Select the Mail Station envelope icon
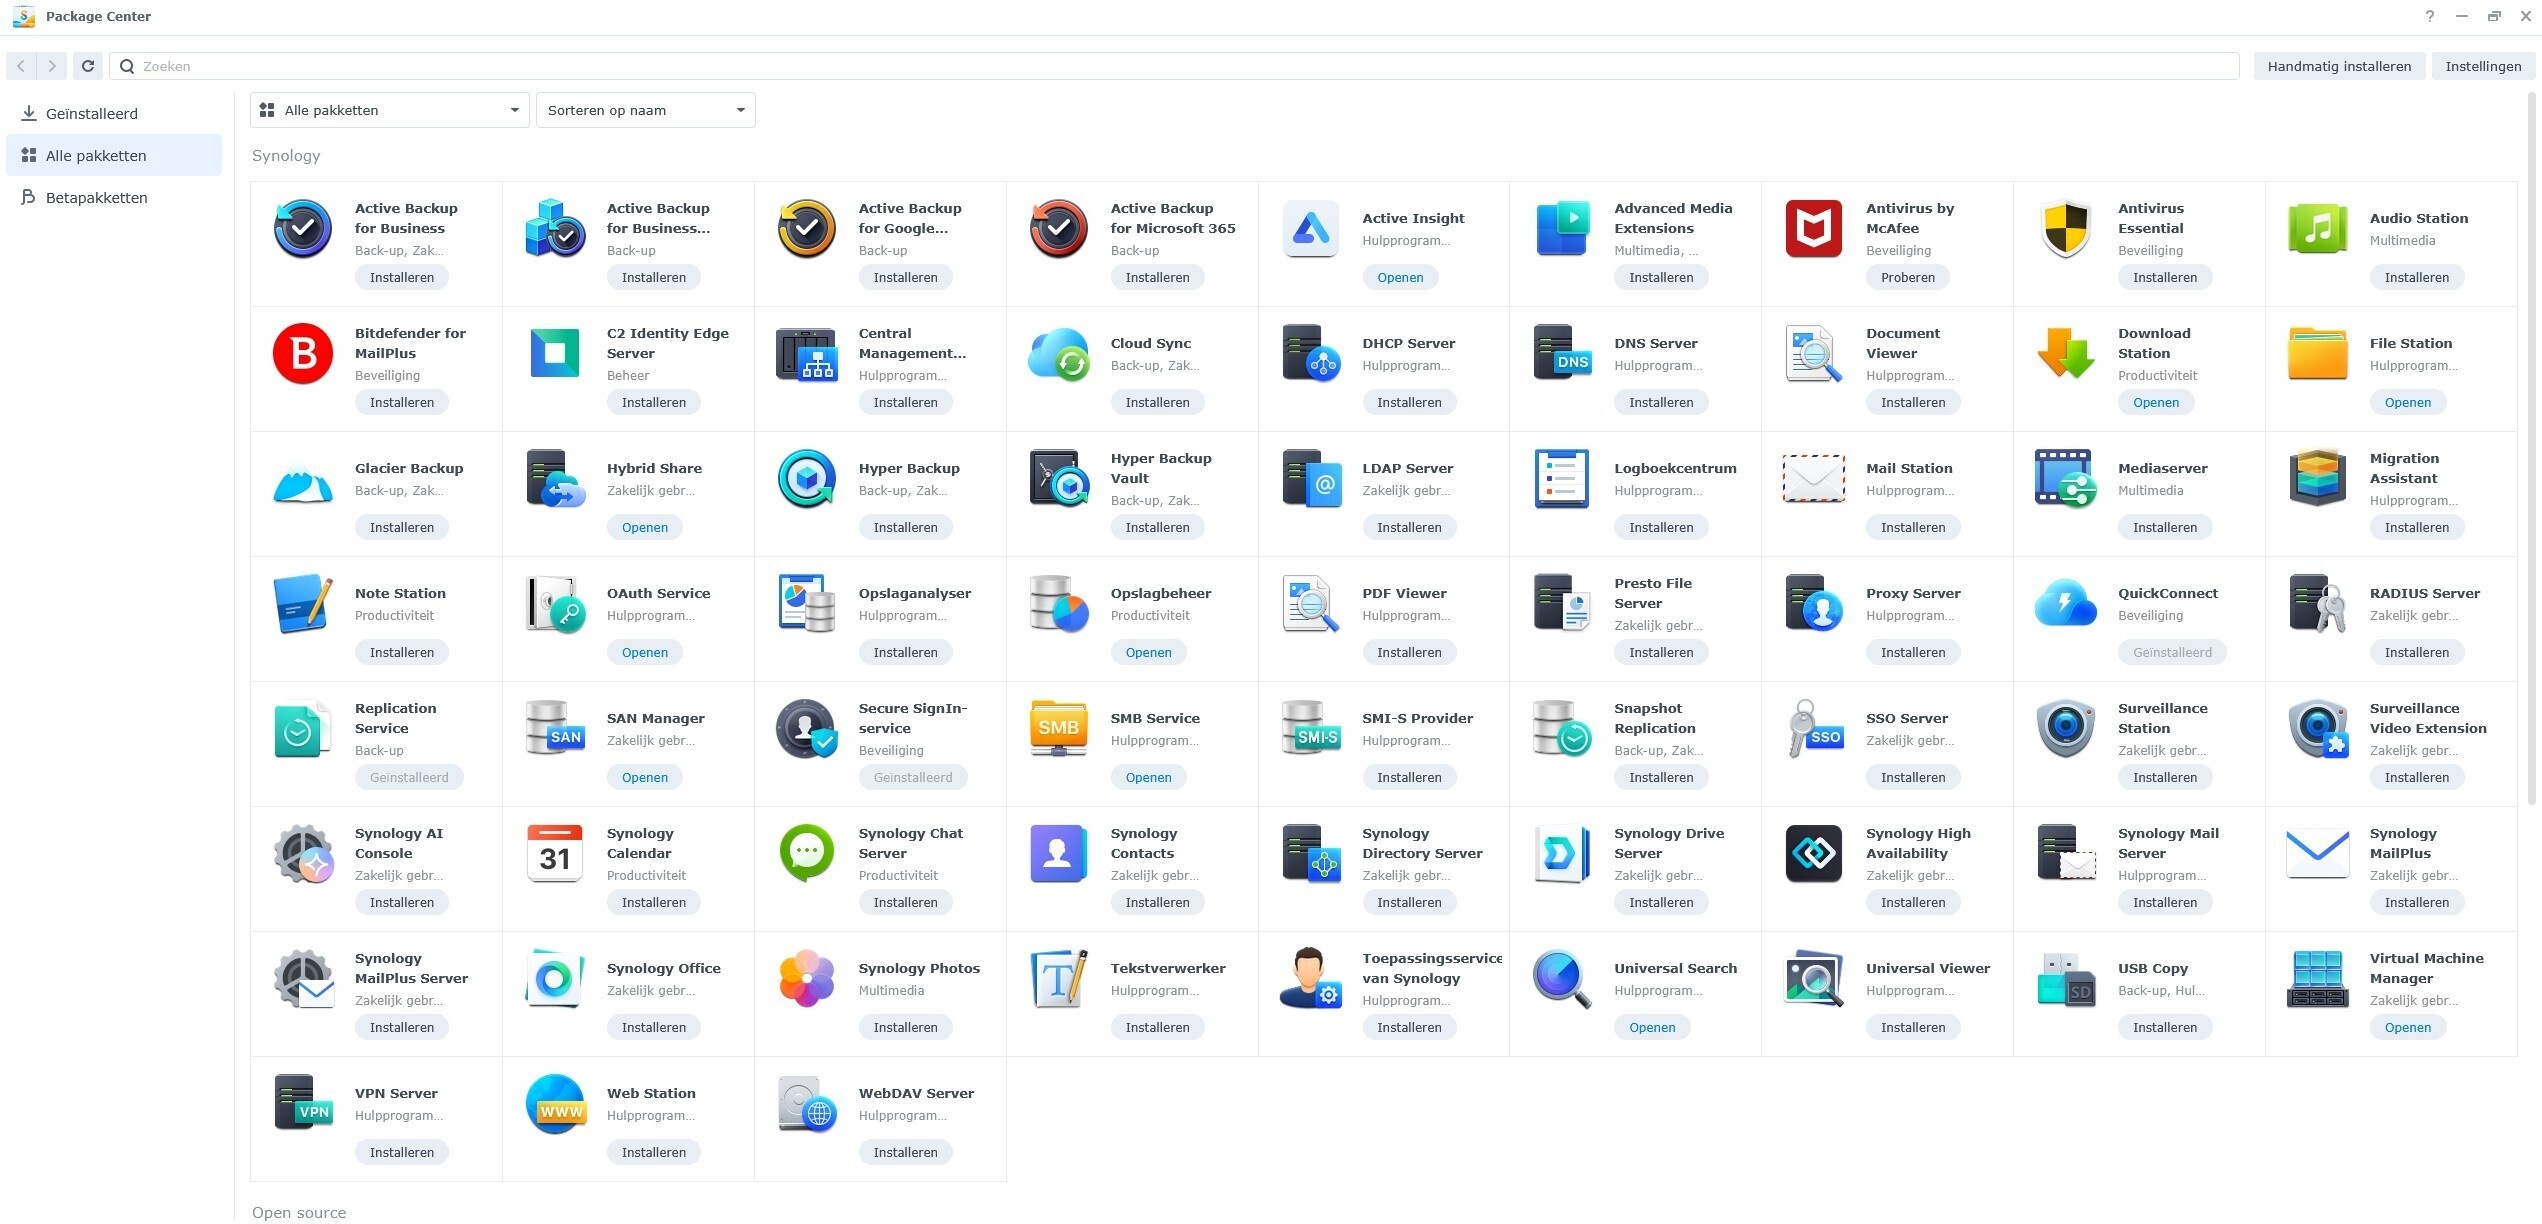 coord(1813,479)
